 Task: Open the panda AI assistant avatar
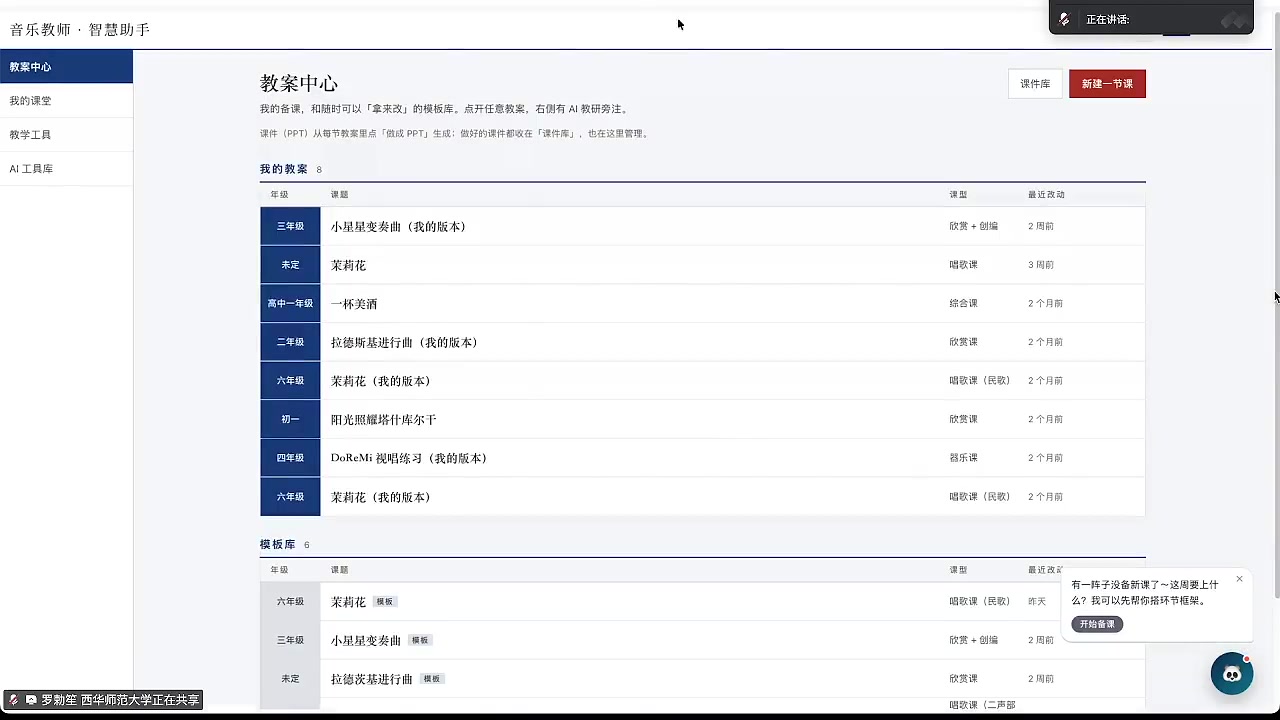1232,673
